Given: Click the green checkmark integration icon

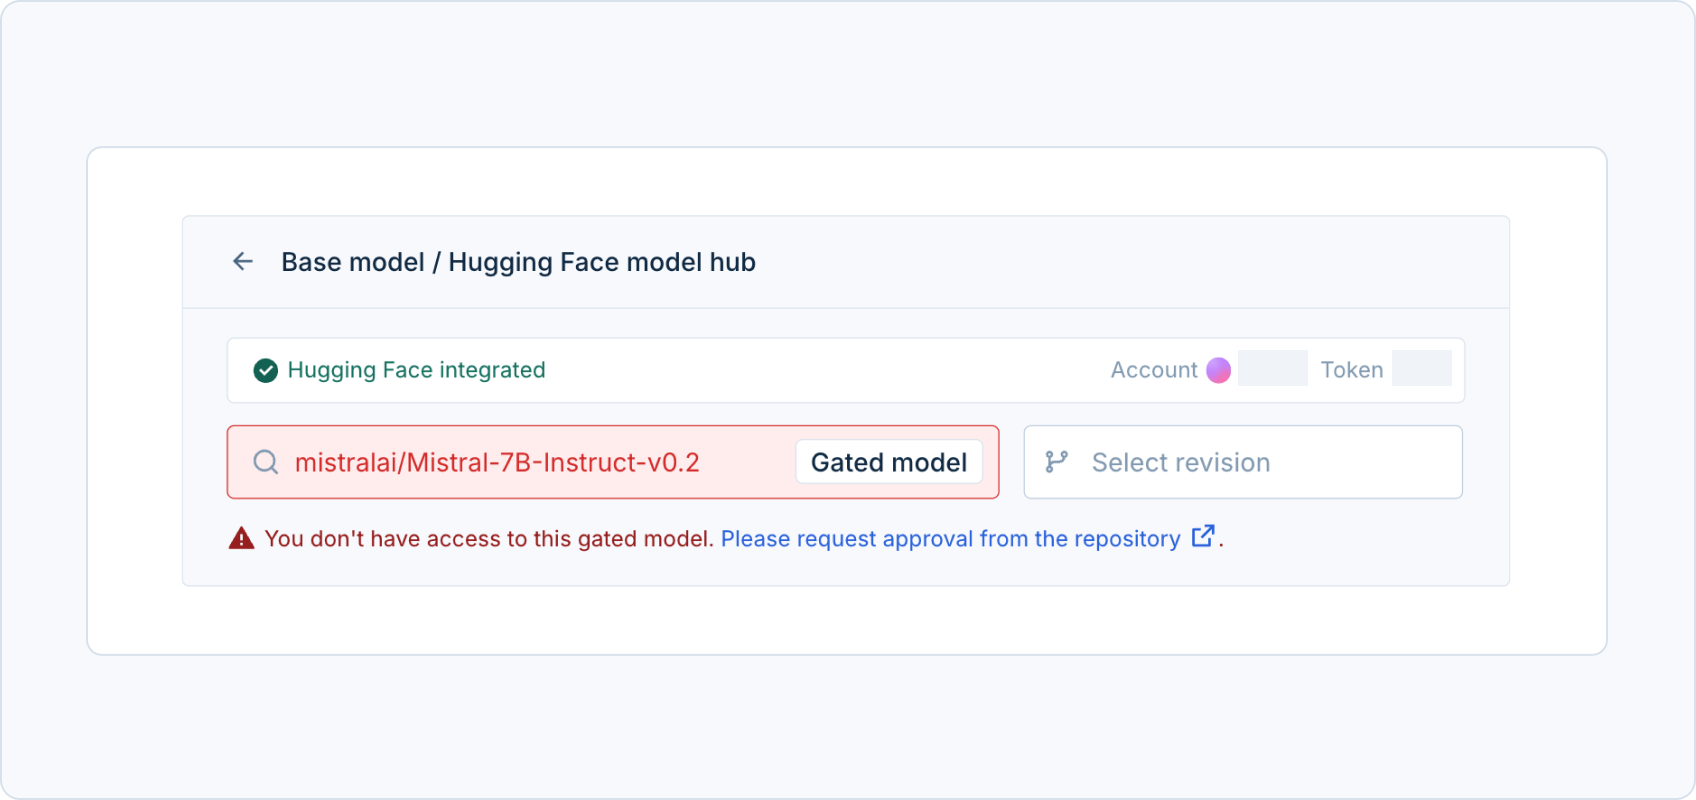Looking at the screenshot, I should [x=265, y=371].
